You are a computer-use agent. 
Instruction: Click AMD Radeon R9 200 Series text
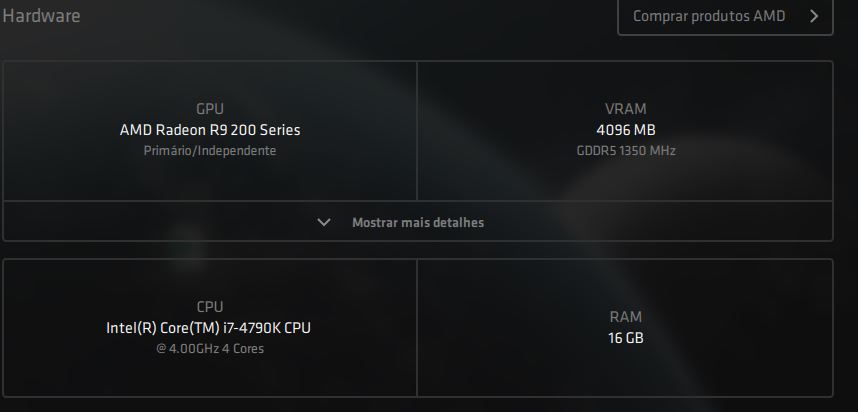210,130
